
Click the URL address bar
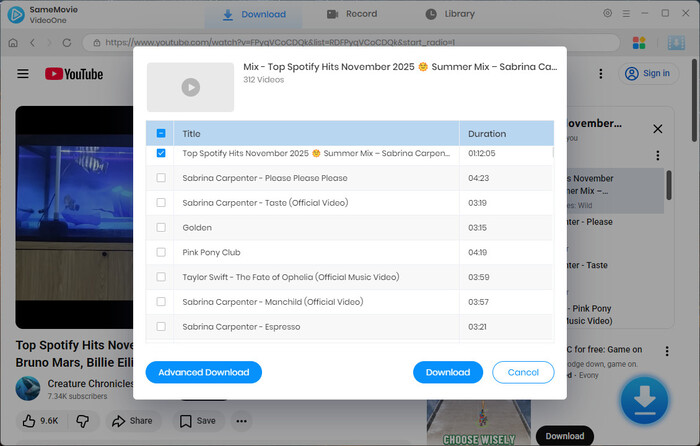[x=351, y=43]
